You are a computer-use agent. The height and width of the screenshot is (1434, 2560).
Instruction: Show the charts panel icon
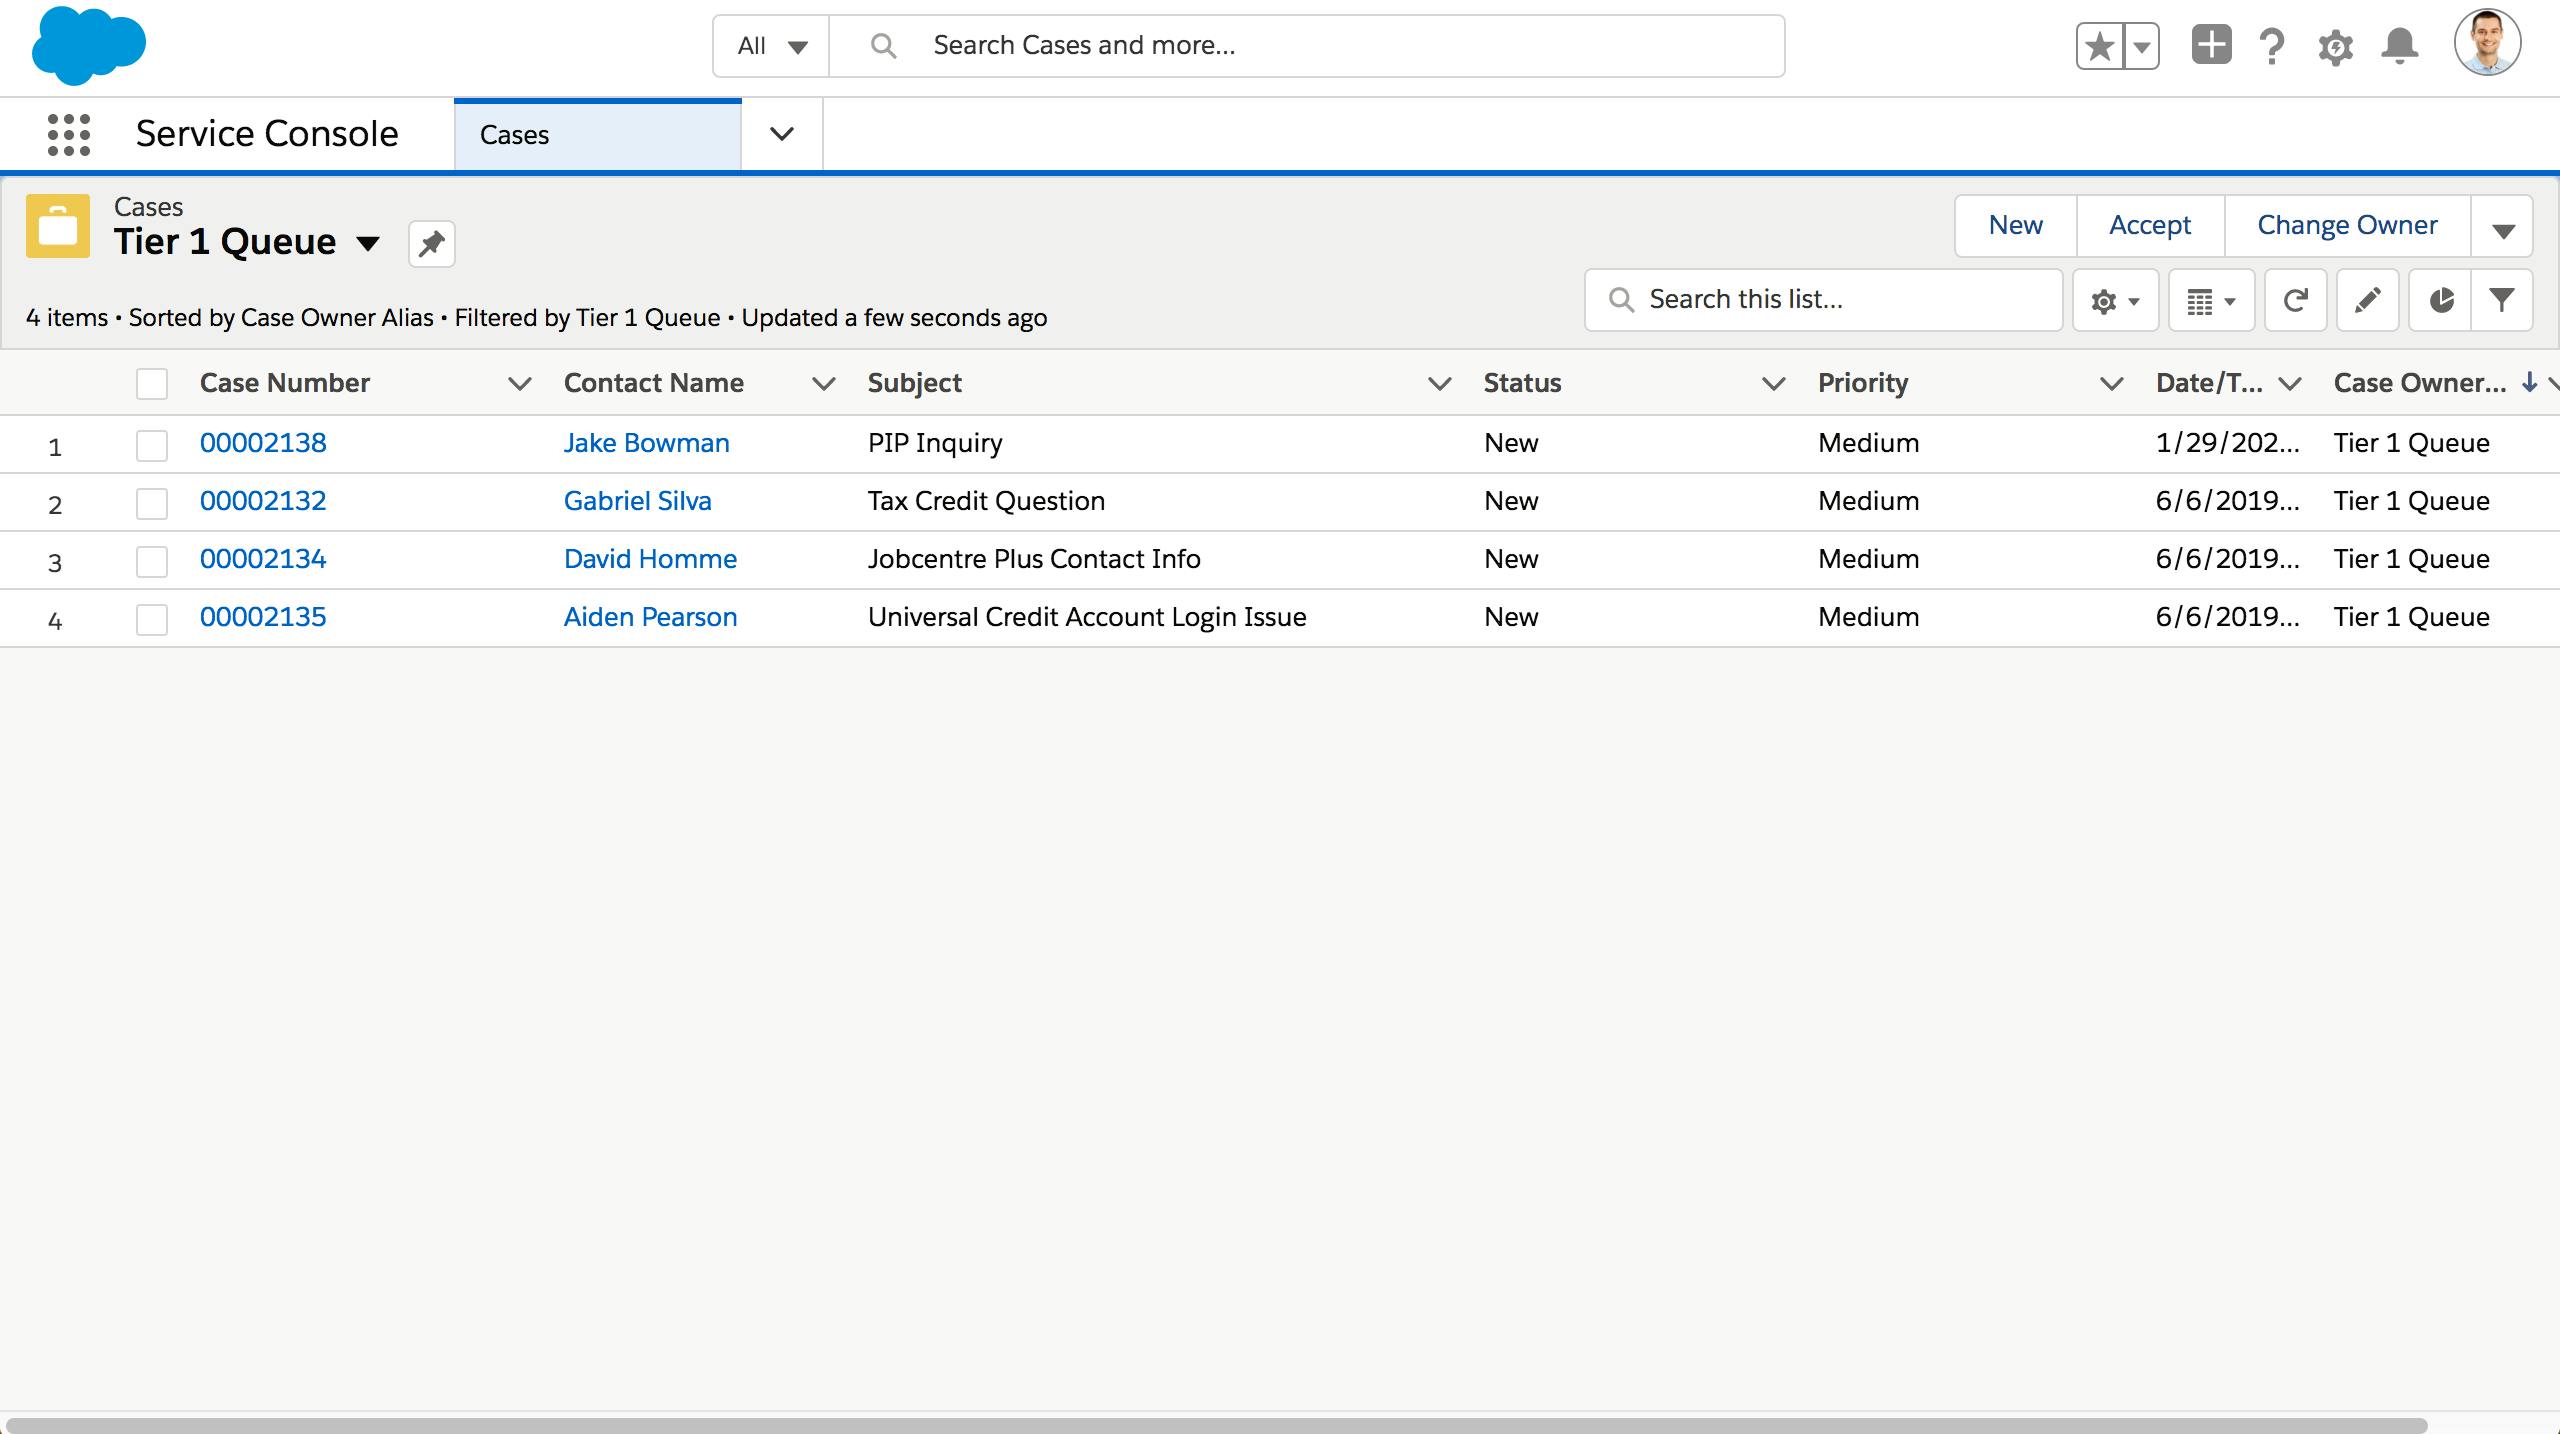tap(2441, 300)
